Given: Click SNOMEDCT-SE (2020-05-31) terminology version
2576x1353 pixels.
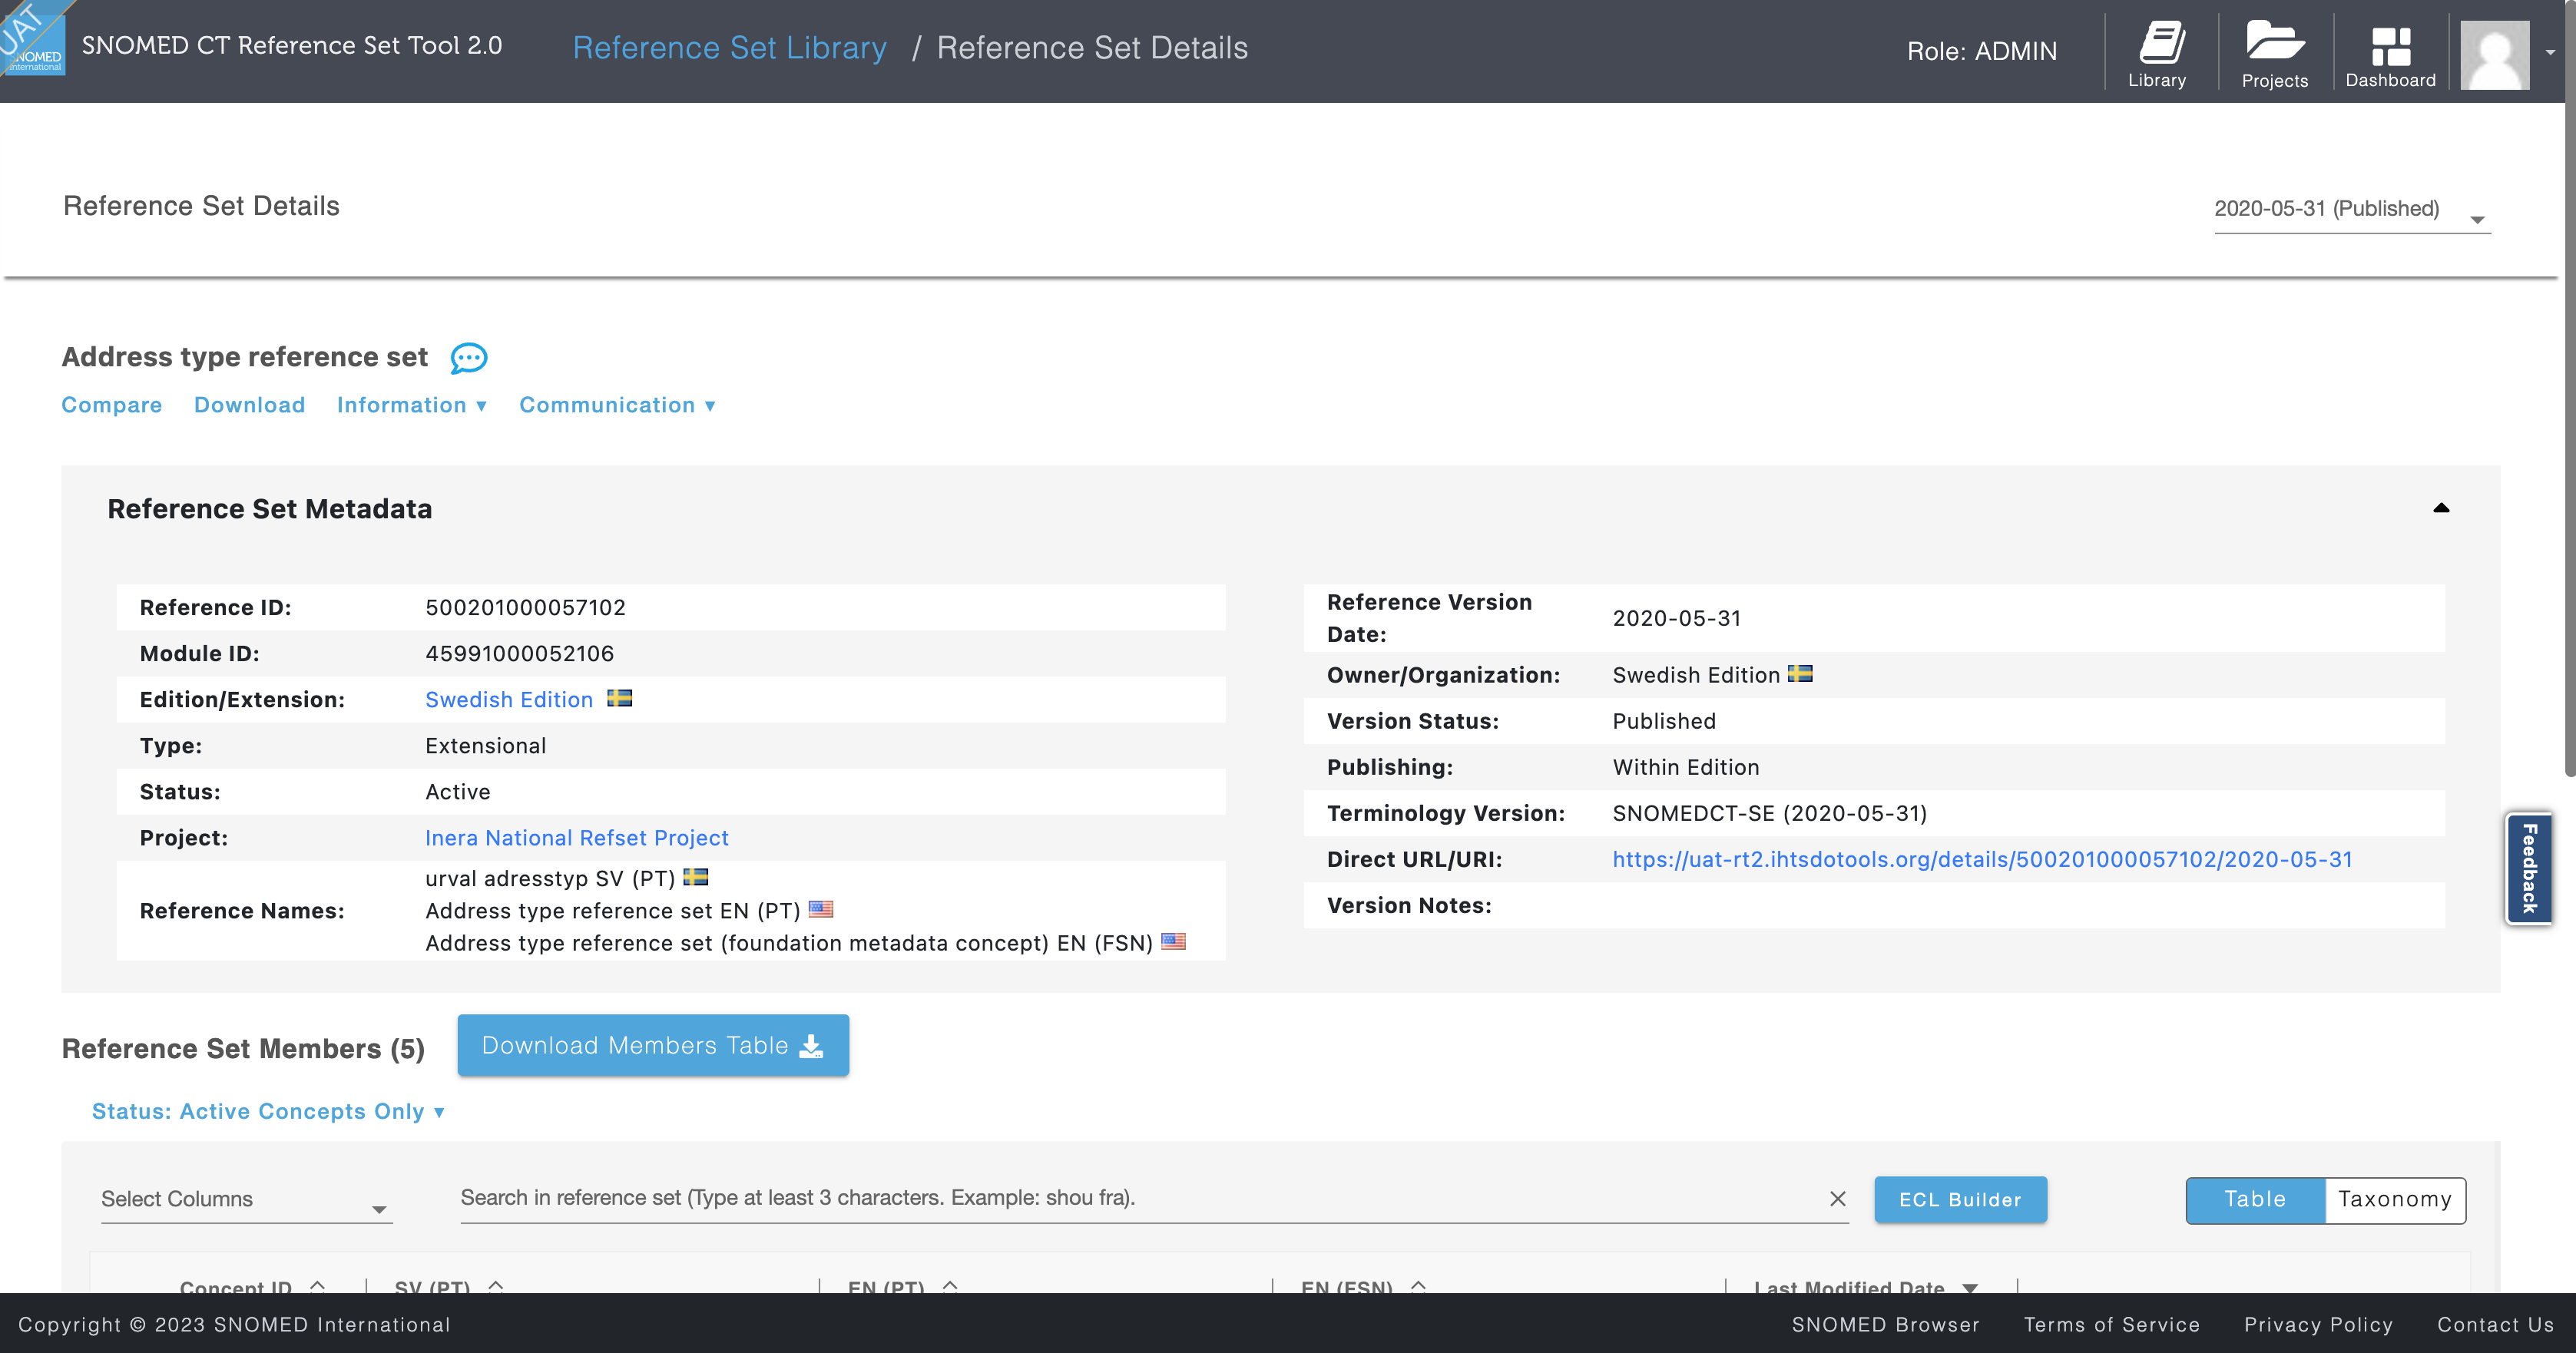Looking at the screenshot, I should 1769,813.
